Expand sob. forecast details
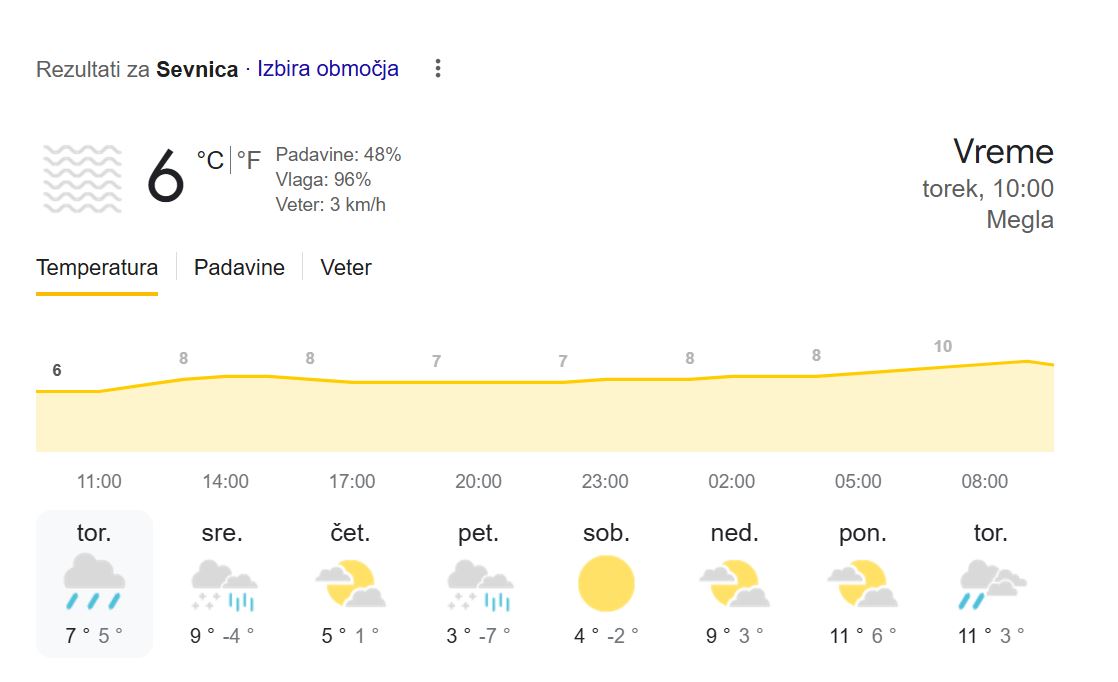This screenshot has height=682, width=1118. point(605,533)
